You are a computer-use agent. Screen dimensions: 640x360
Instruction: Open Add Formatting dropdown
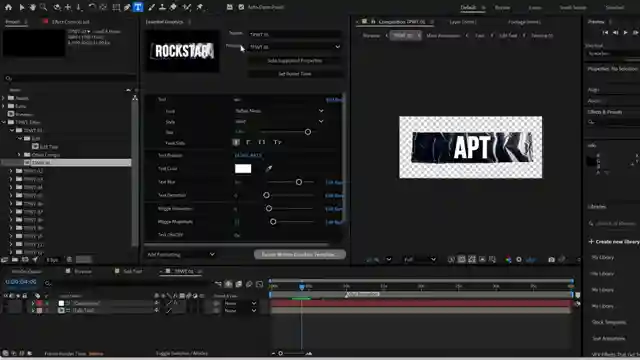181,254
